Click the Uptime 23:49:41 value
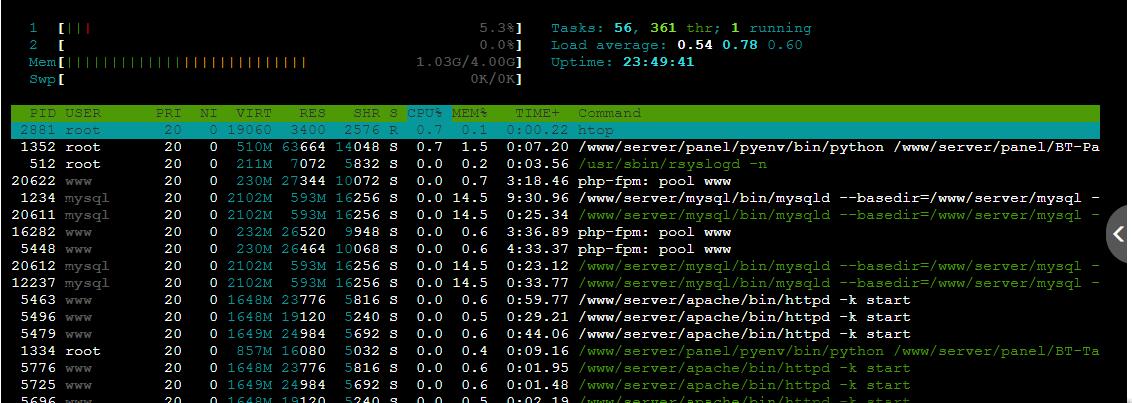1132x403 pixels. tap(658, 62)
